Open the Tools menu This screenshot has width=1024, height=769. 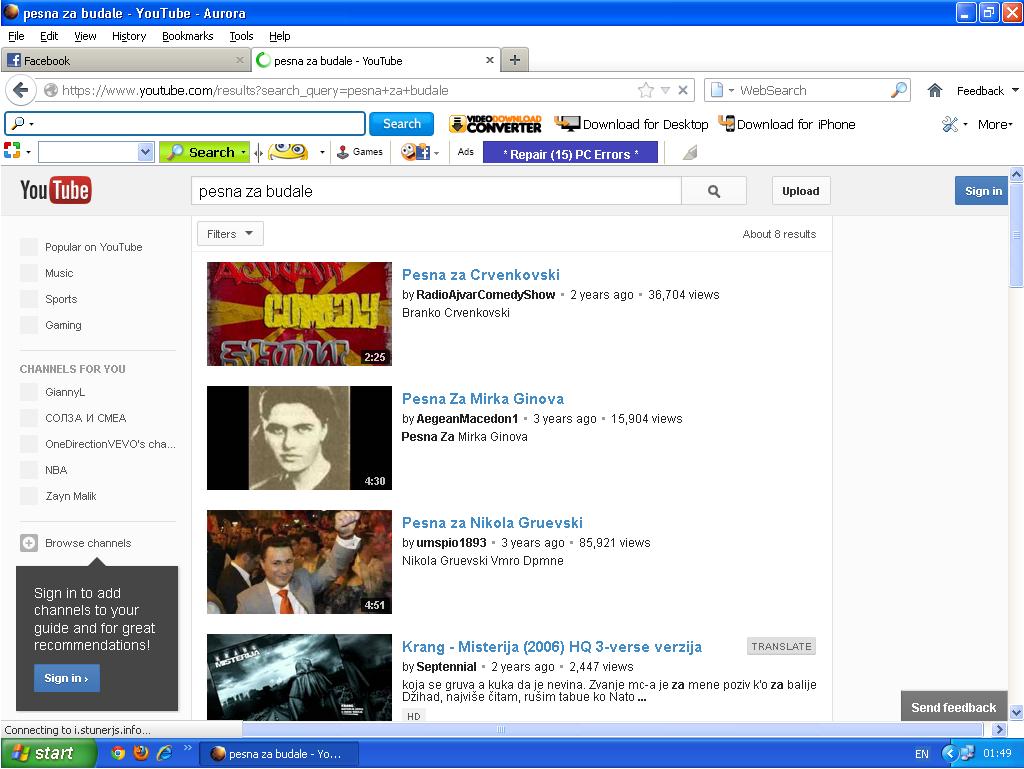click(x=241, y=36)
